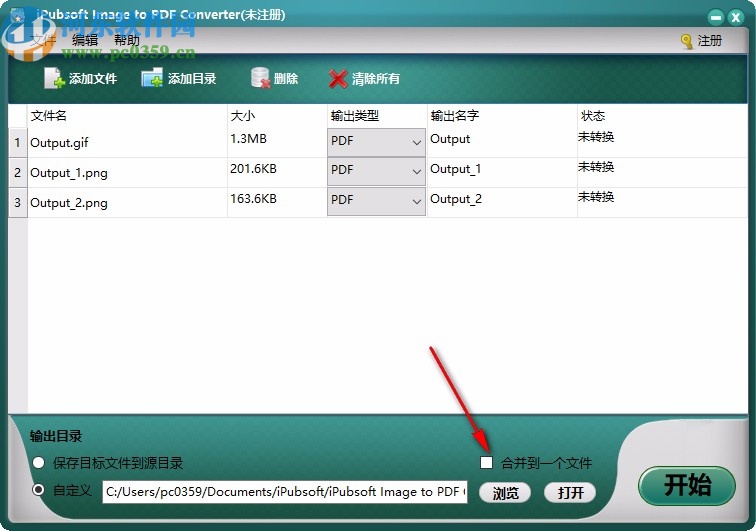Minimize the iPubsoft converter window
This screenshot has height=531, width=756.
coord(716,18)
